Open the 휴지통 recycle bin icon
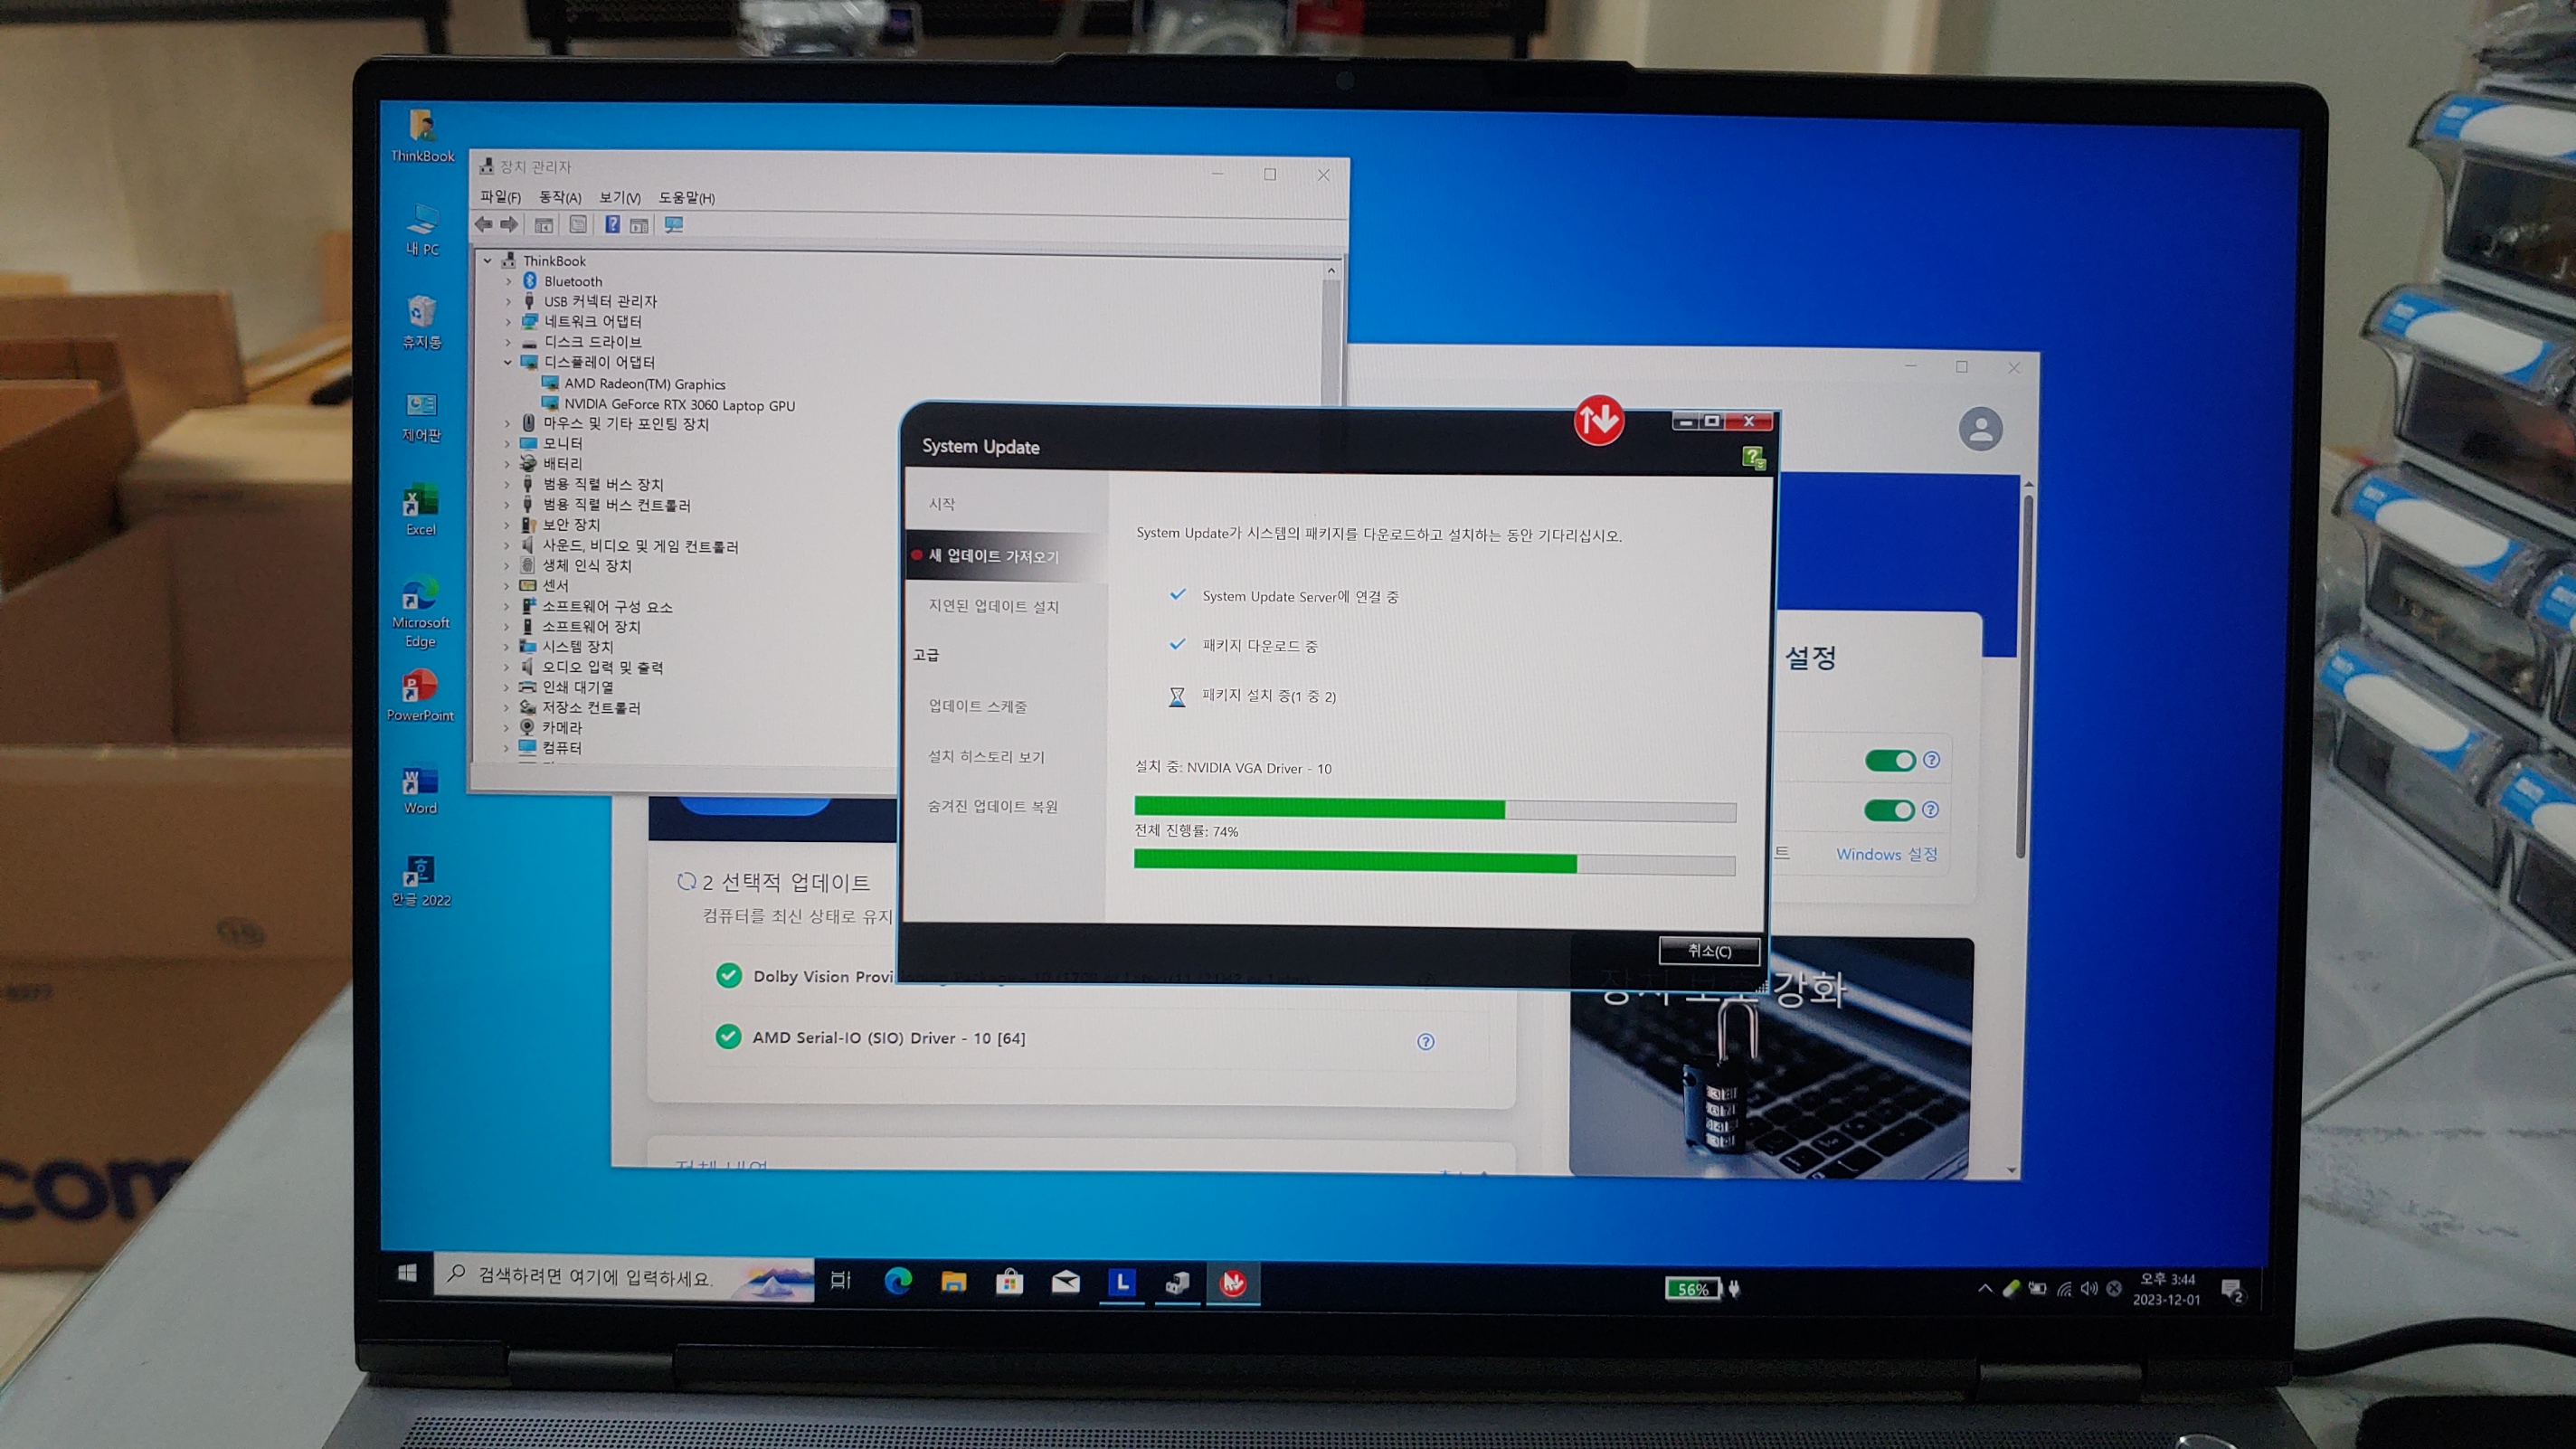This screenshot has height=1449, width=2576. tap(422, 322)
